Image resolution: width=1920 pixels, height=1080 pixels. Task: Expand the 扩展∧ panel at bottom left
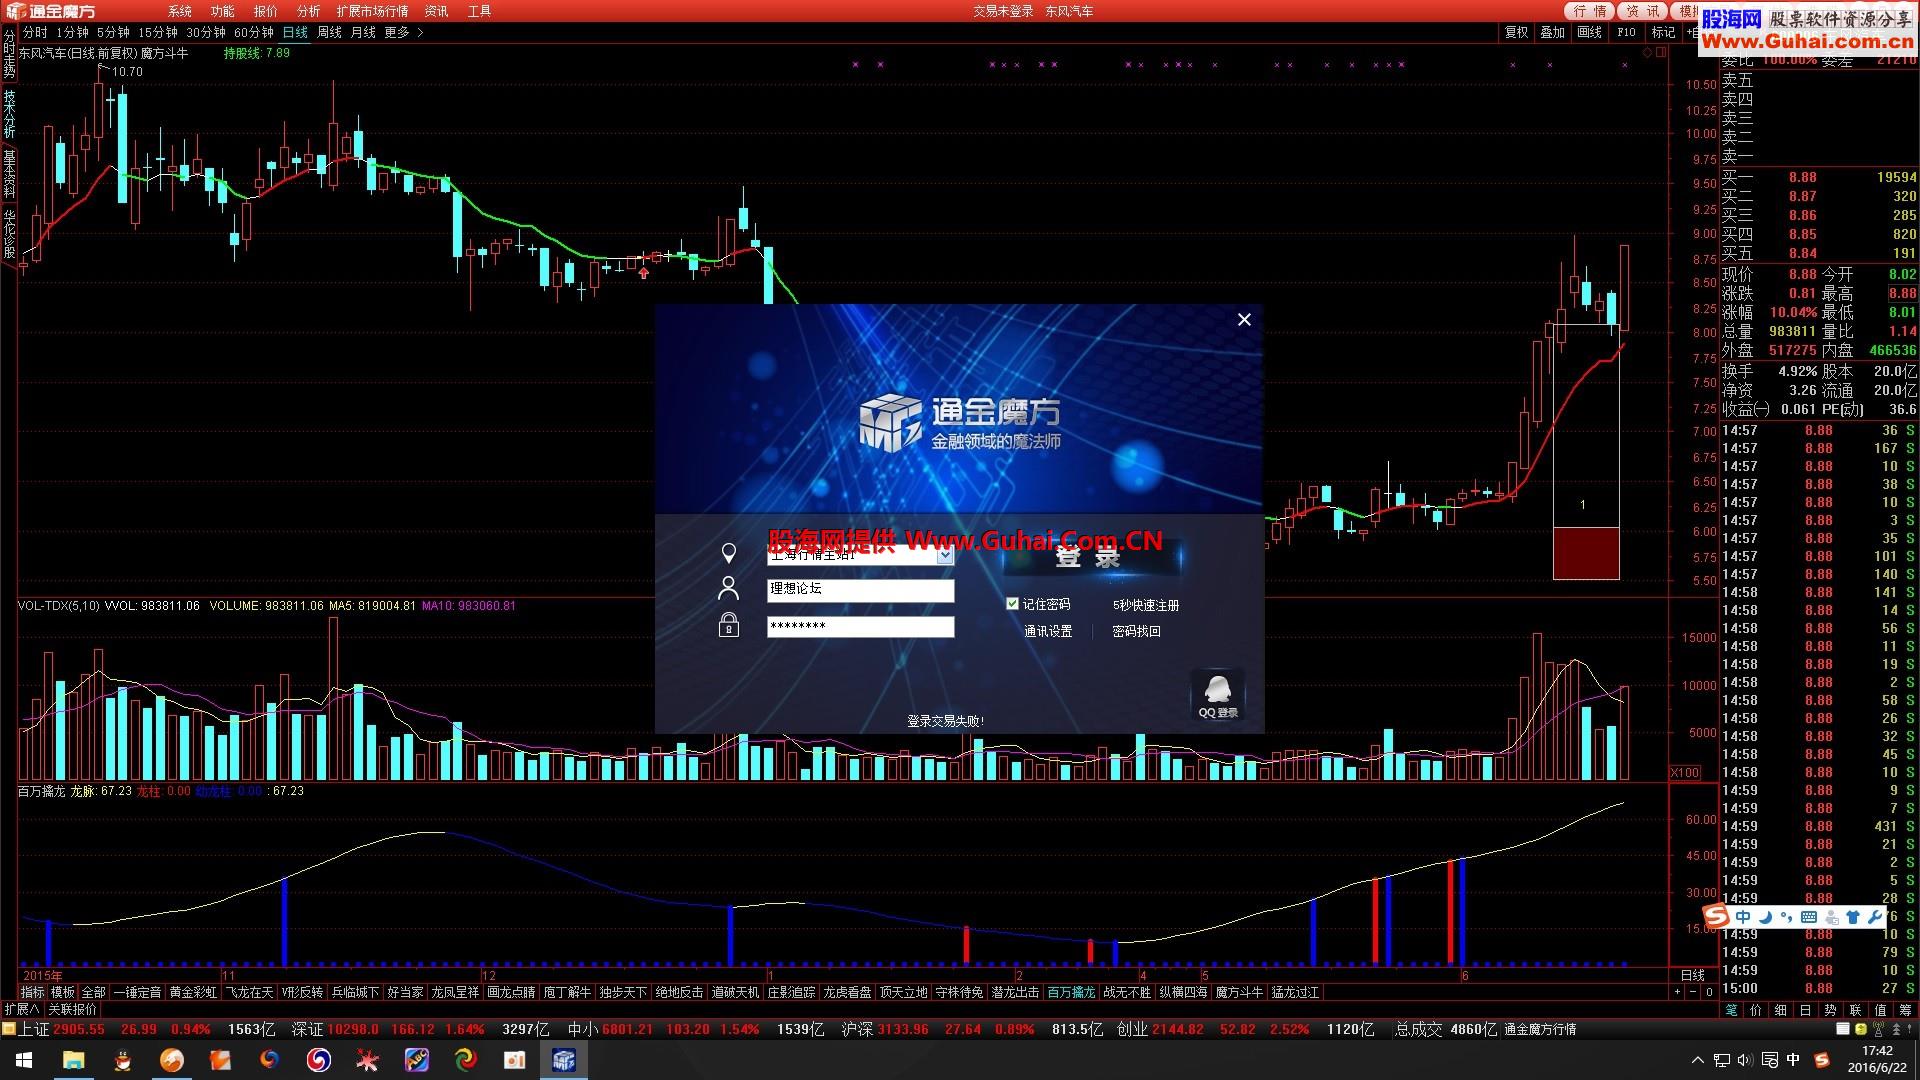coord(21,1010)
